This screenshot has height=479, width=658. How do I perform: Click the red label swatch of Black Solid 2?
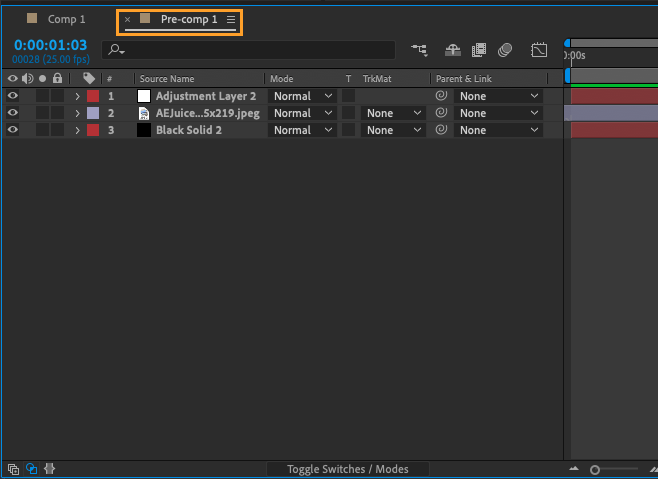click(x=93, y=130)
